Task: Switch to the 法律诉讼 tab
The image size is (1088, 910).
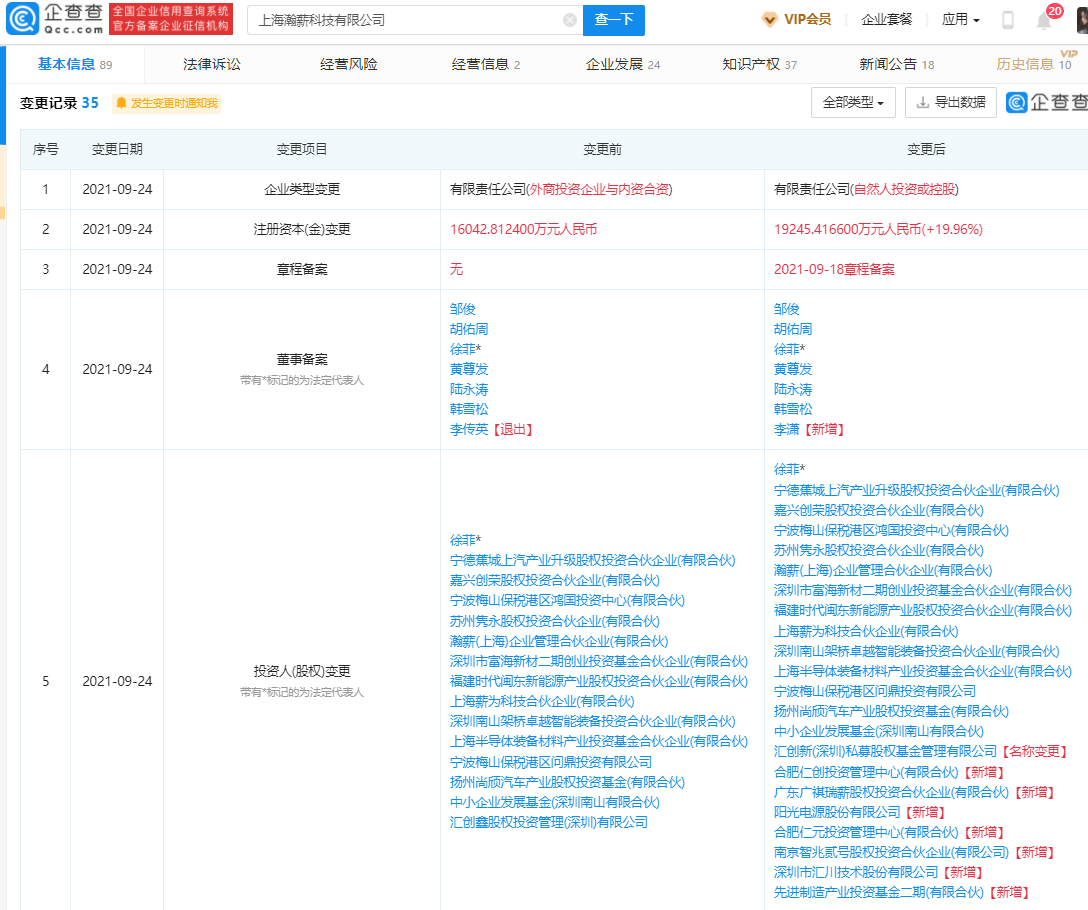Action: pyautogui.click(x=211, y=64)
